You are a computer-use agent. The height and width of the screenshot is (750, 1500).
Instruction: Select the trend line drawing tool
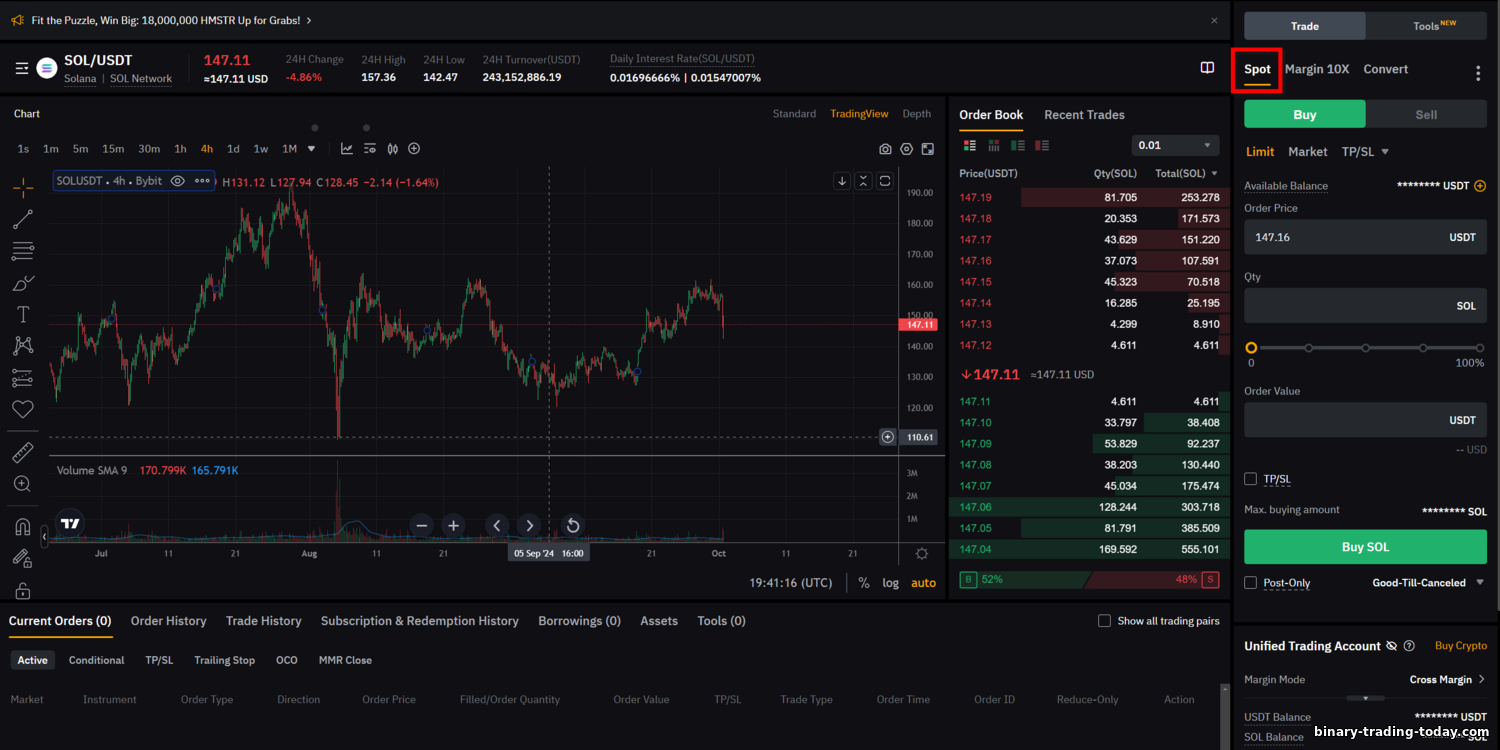pos(22,219)
